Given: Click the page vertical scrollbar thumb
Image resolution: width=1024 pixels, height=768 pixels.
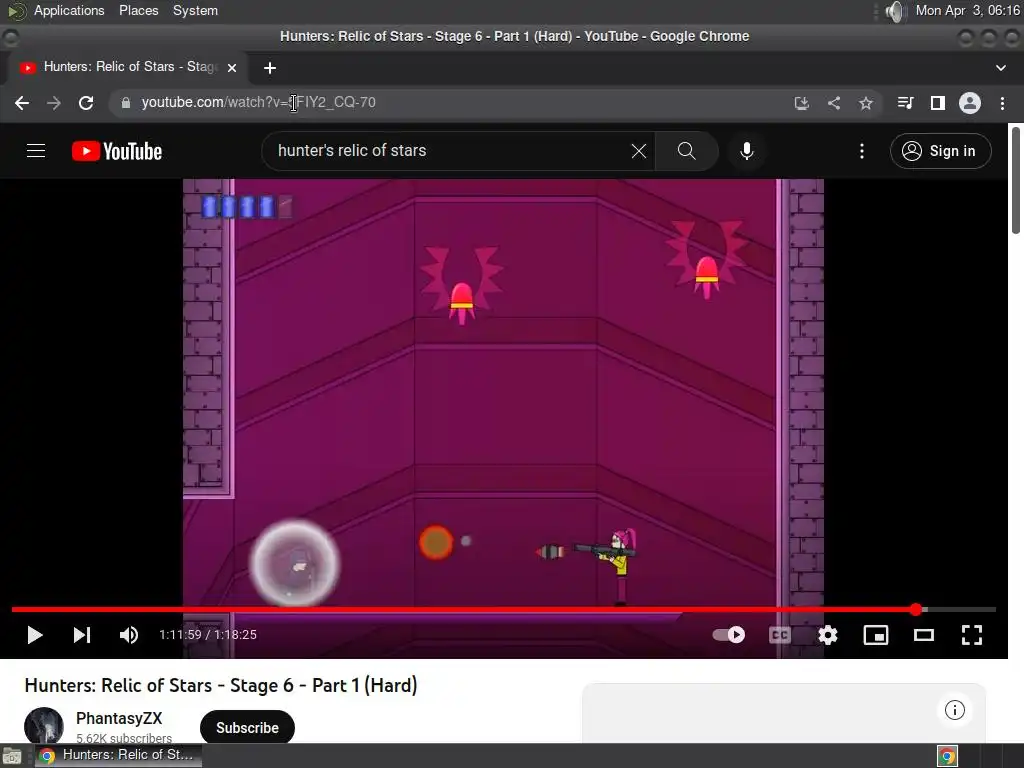Looking at the screenshot, I should click(x=1016, y=180).
